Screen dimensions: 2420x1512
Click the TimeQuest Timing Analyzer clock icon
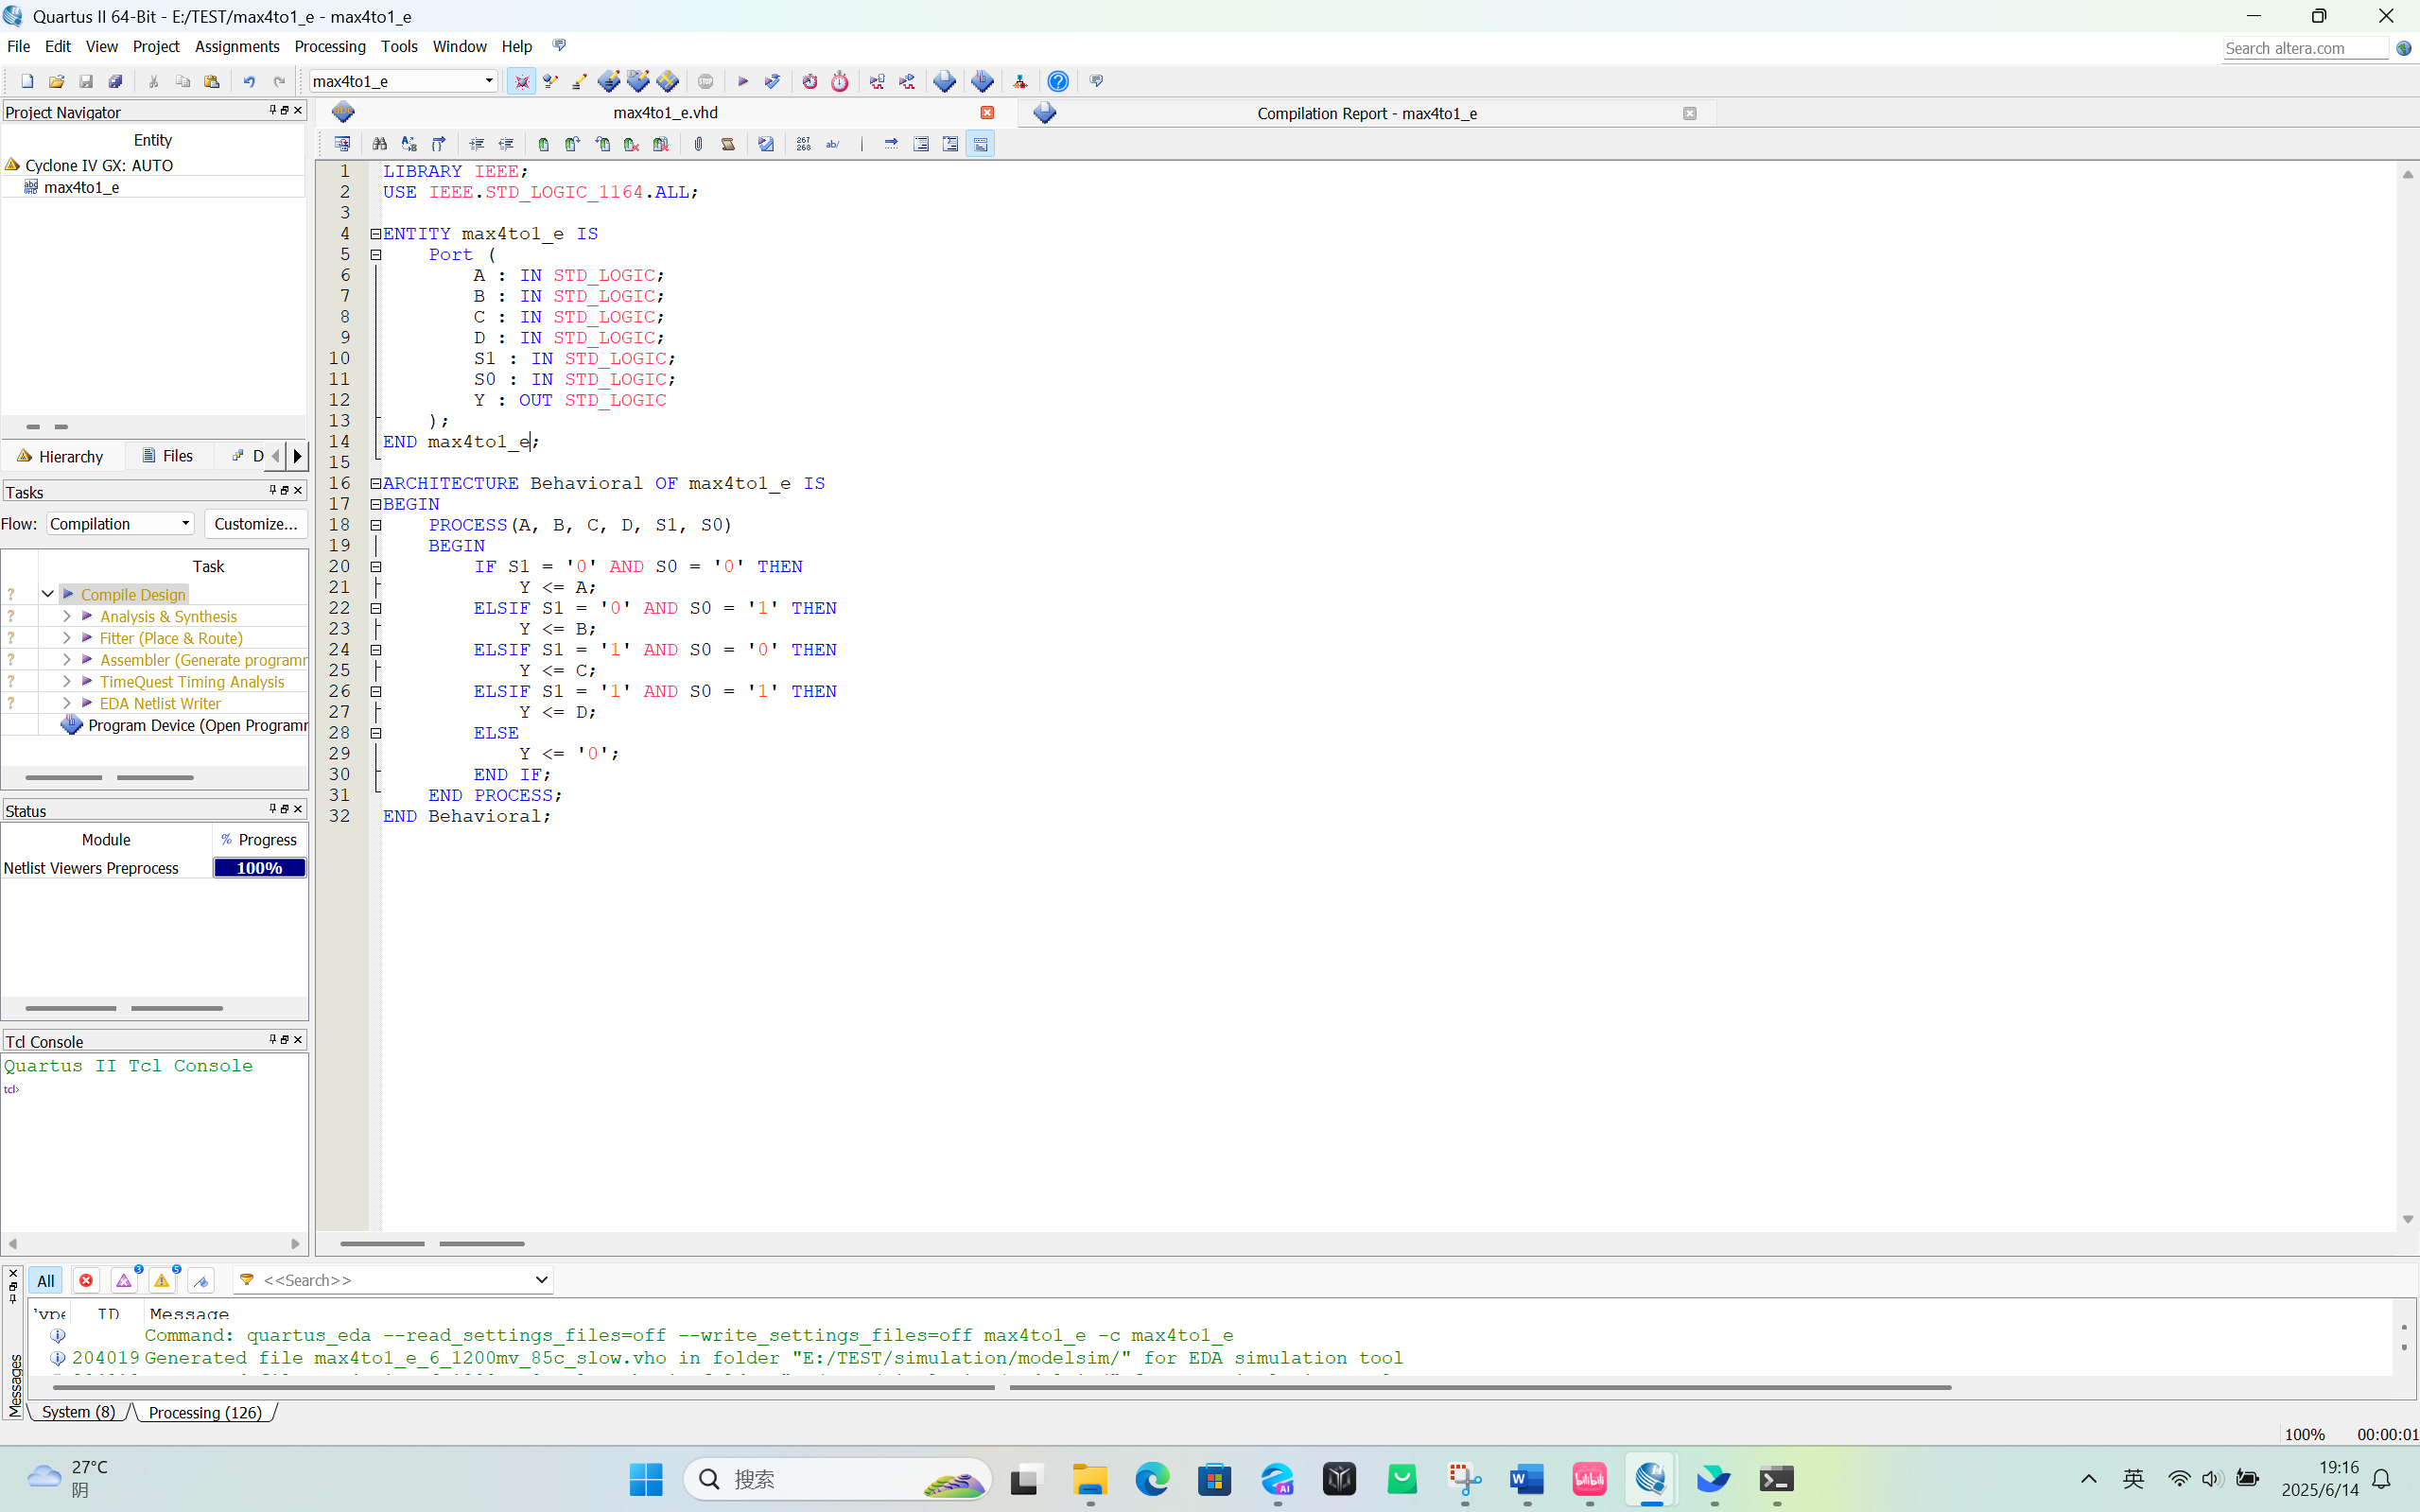coord(839,81)
